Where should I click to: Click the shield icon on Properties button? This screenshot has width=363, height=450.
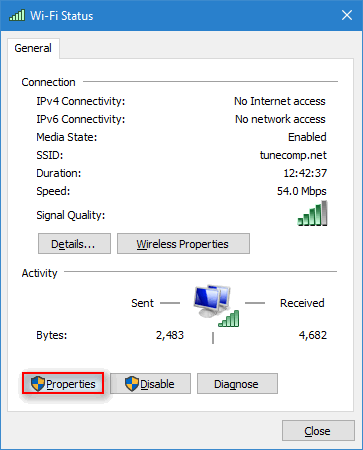coord(38,384)
